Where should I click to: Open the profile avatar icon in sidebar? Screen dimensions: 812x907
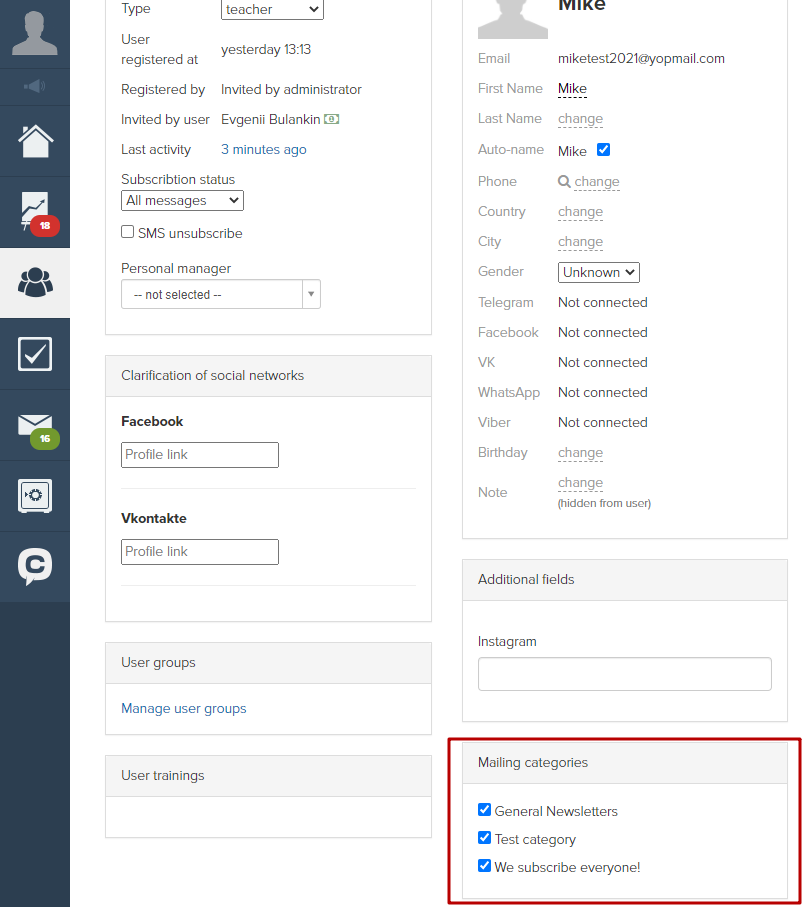tap(35, 34)
